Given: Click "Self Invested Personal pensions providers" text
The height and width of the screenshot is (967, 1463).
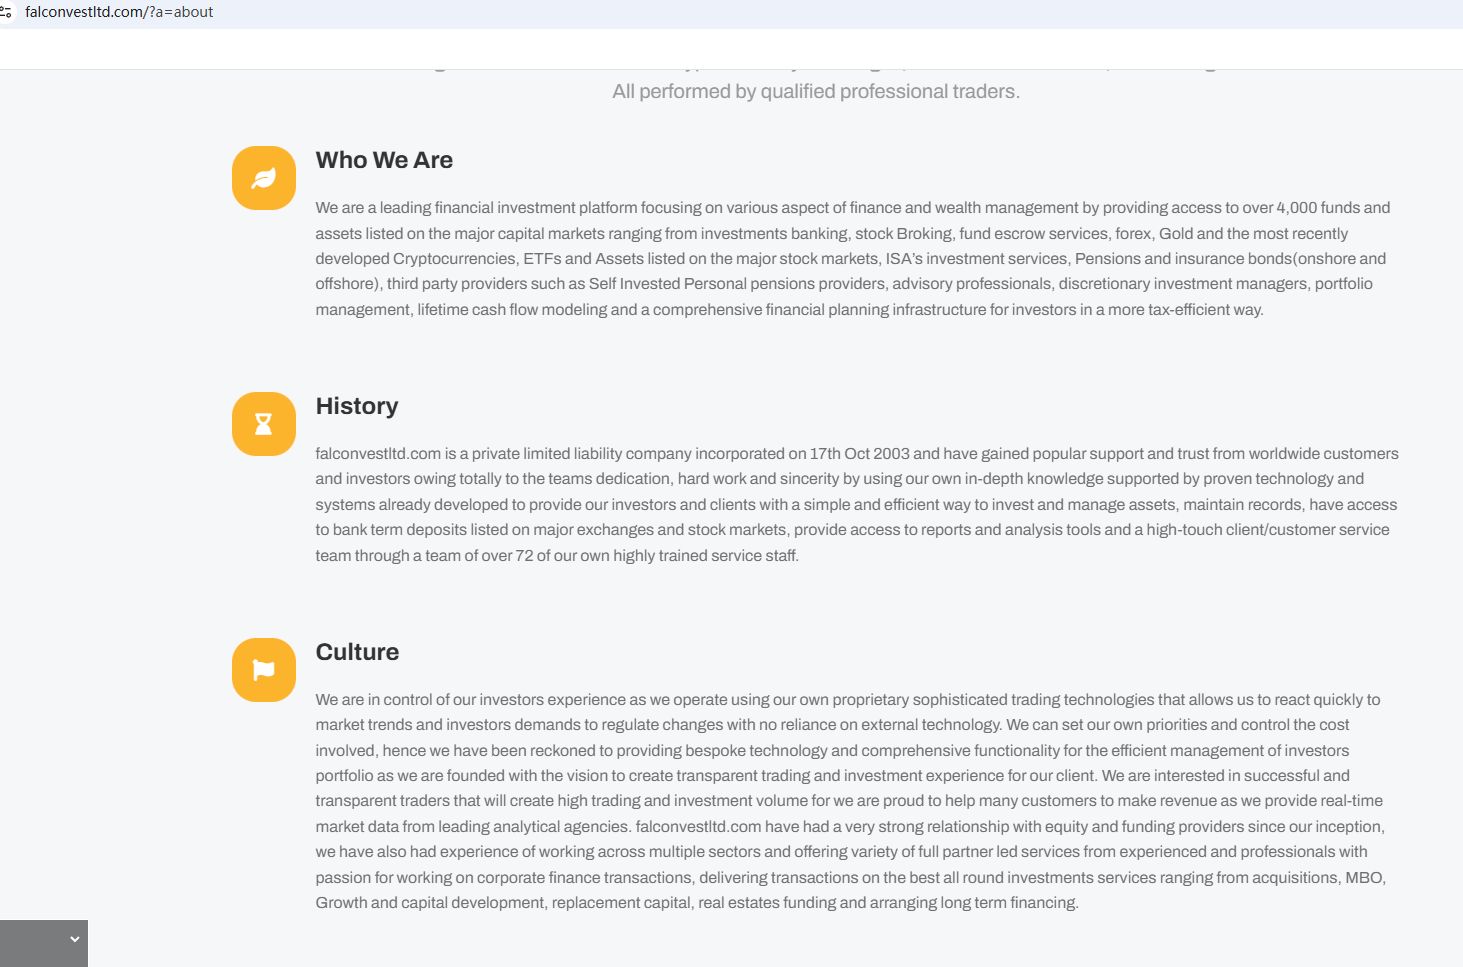Looking at the screenshot, I should pyautogui.click(x=738, y=284).
